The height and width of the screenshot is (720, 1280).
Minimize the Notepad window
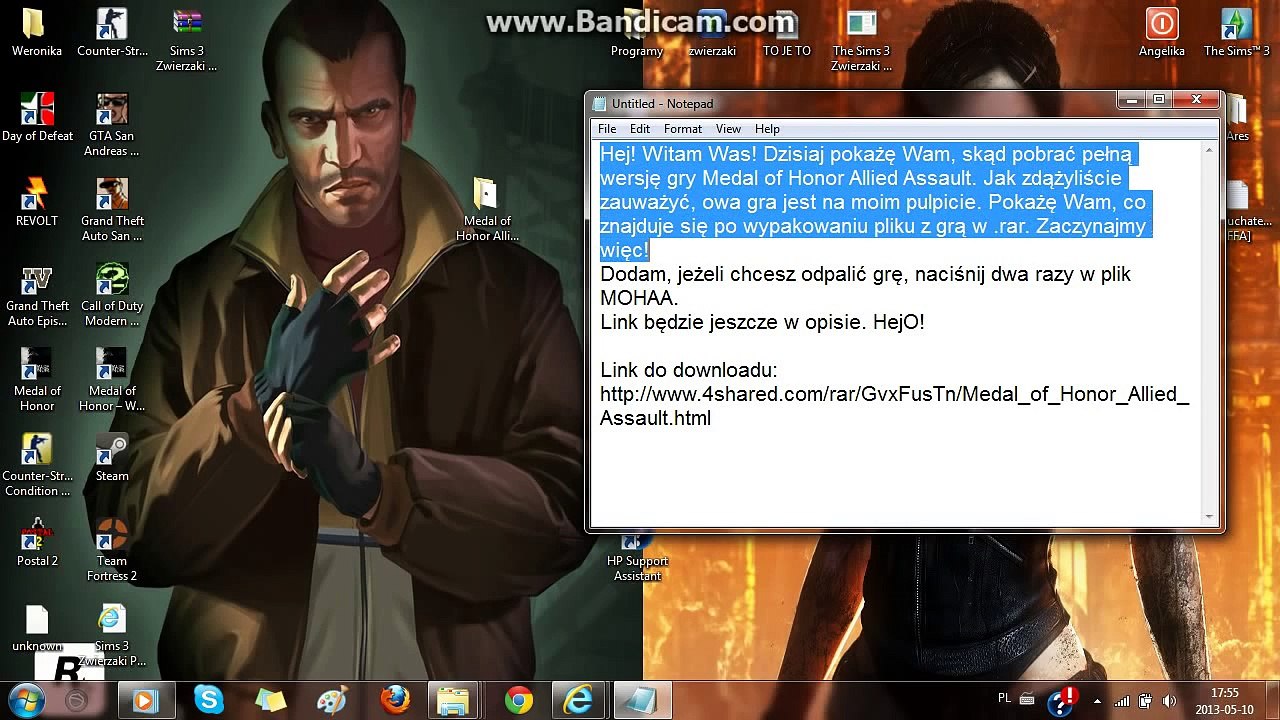coord(1132,100)
